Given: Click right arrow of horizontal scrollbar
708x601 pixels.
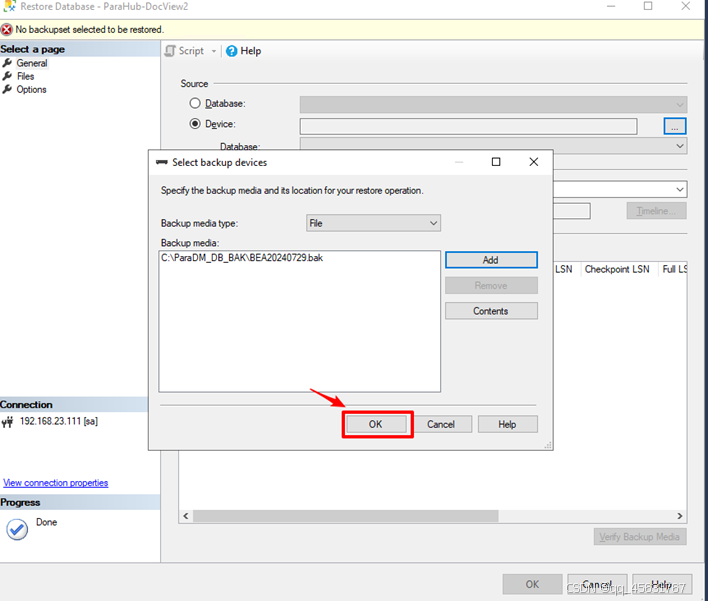Looking at the screenshot, I should [x=680, y=516].
